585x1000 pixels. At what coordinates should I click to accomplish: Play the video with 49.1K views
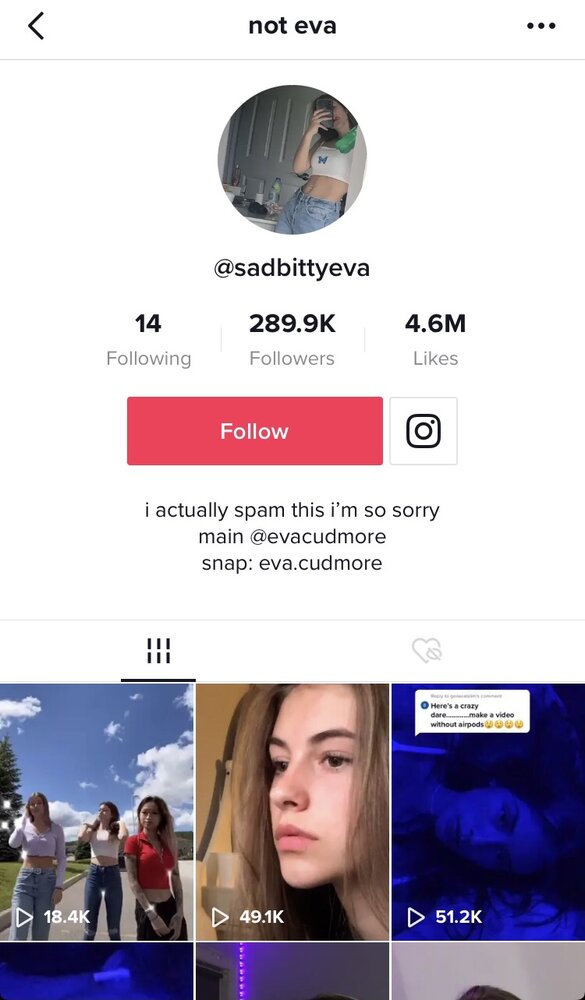point(292,812)
